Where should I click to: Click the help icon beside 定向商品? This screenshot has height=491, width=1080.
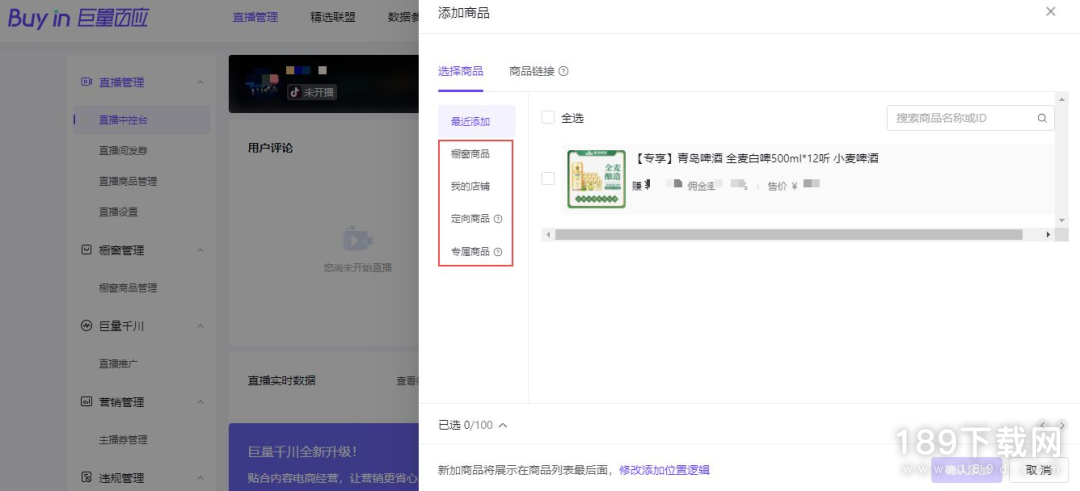[498, 219]
